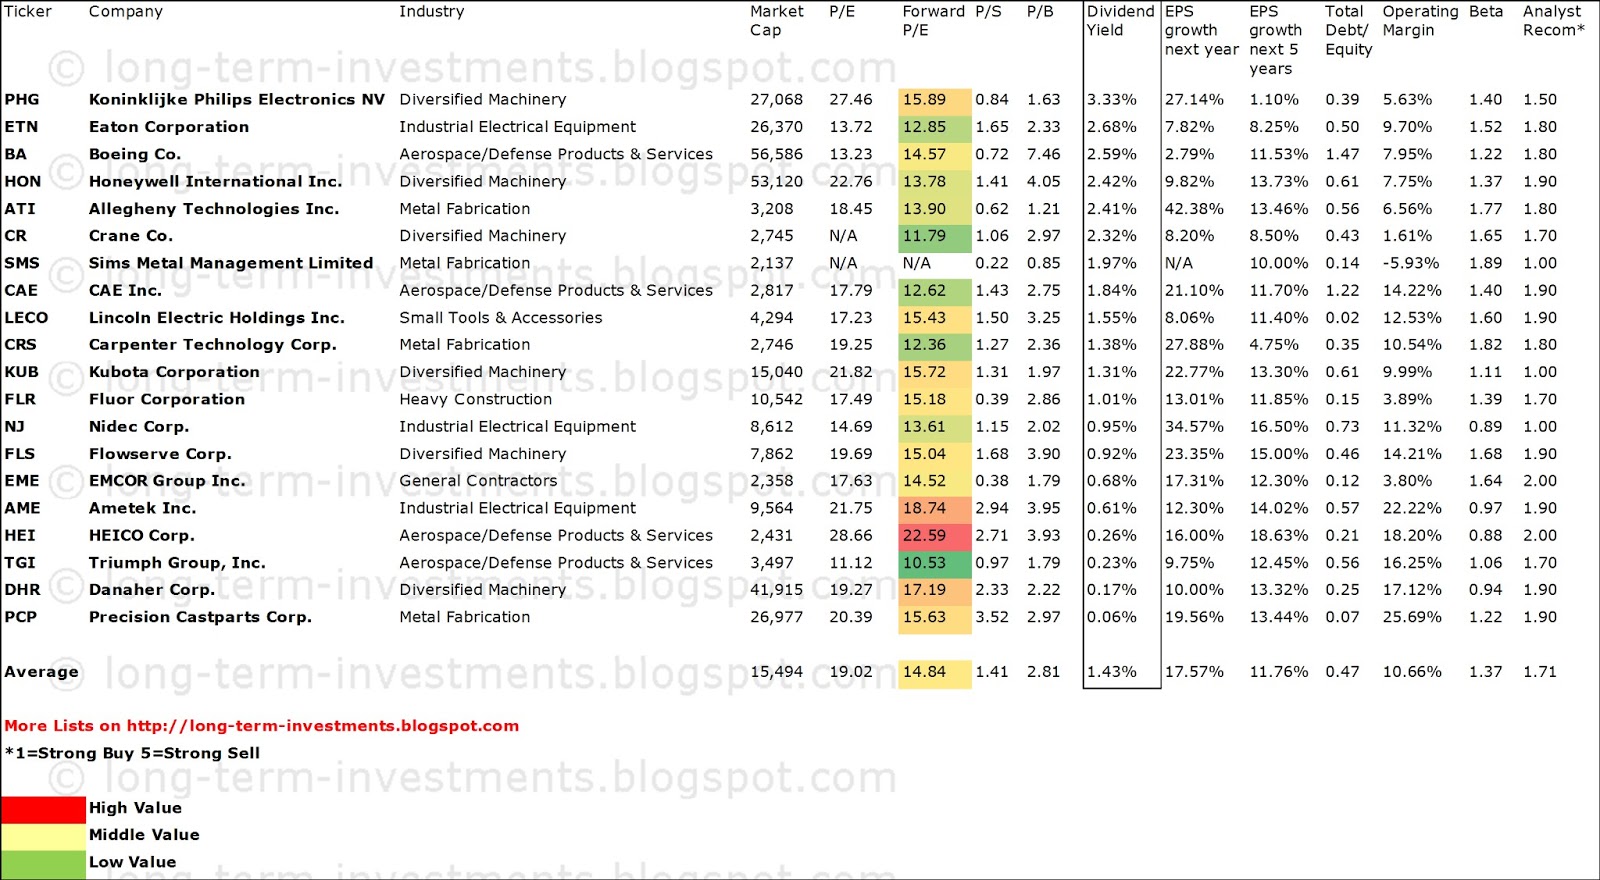
Task: Click the Eaton Corporation company cell
Action: pos(168,127)
